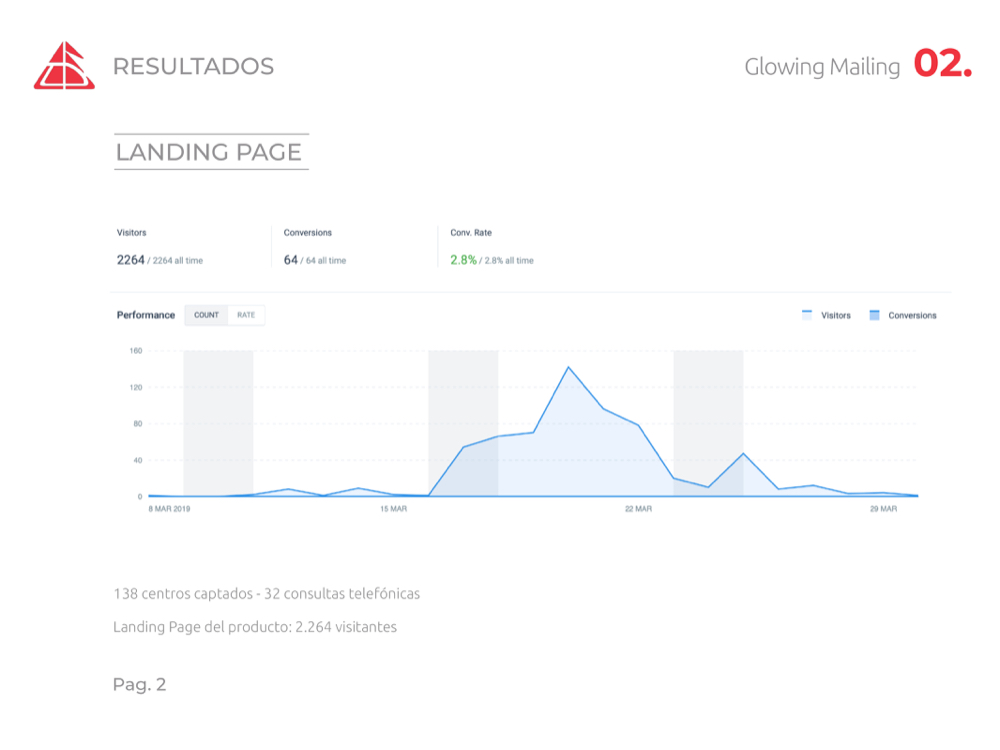This screenshot has width=1000, height=750.
Task: Click the 2264 visitors value
Action: click(130, 260)
